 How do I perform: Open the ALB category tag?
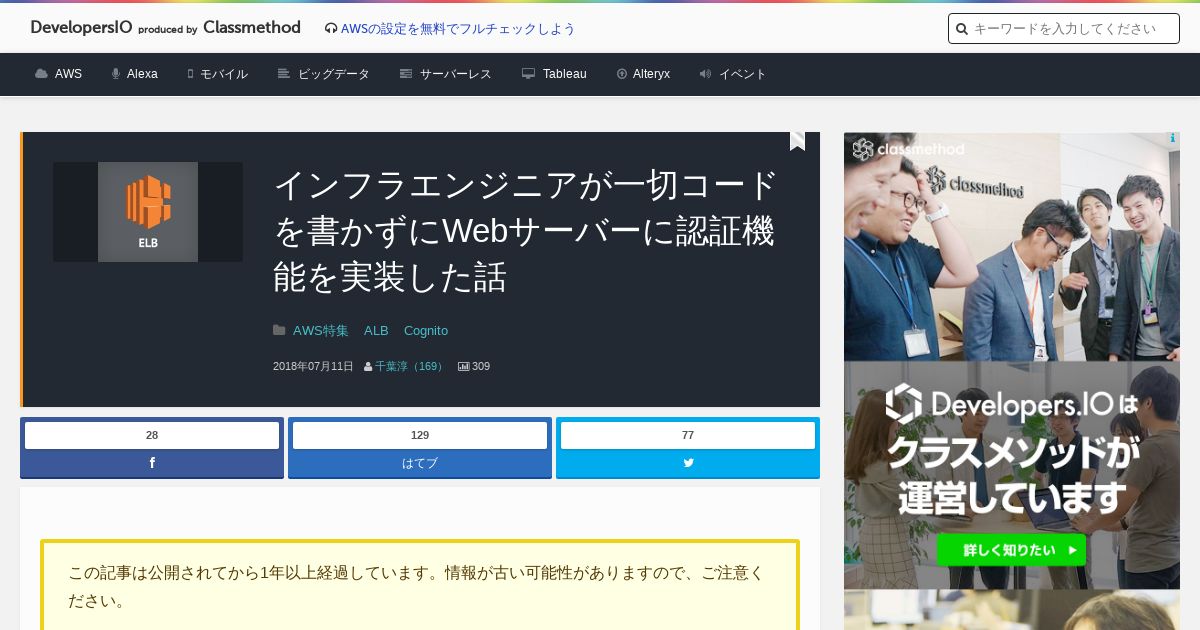(x=376, y=330)
